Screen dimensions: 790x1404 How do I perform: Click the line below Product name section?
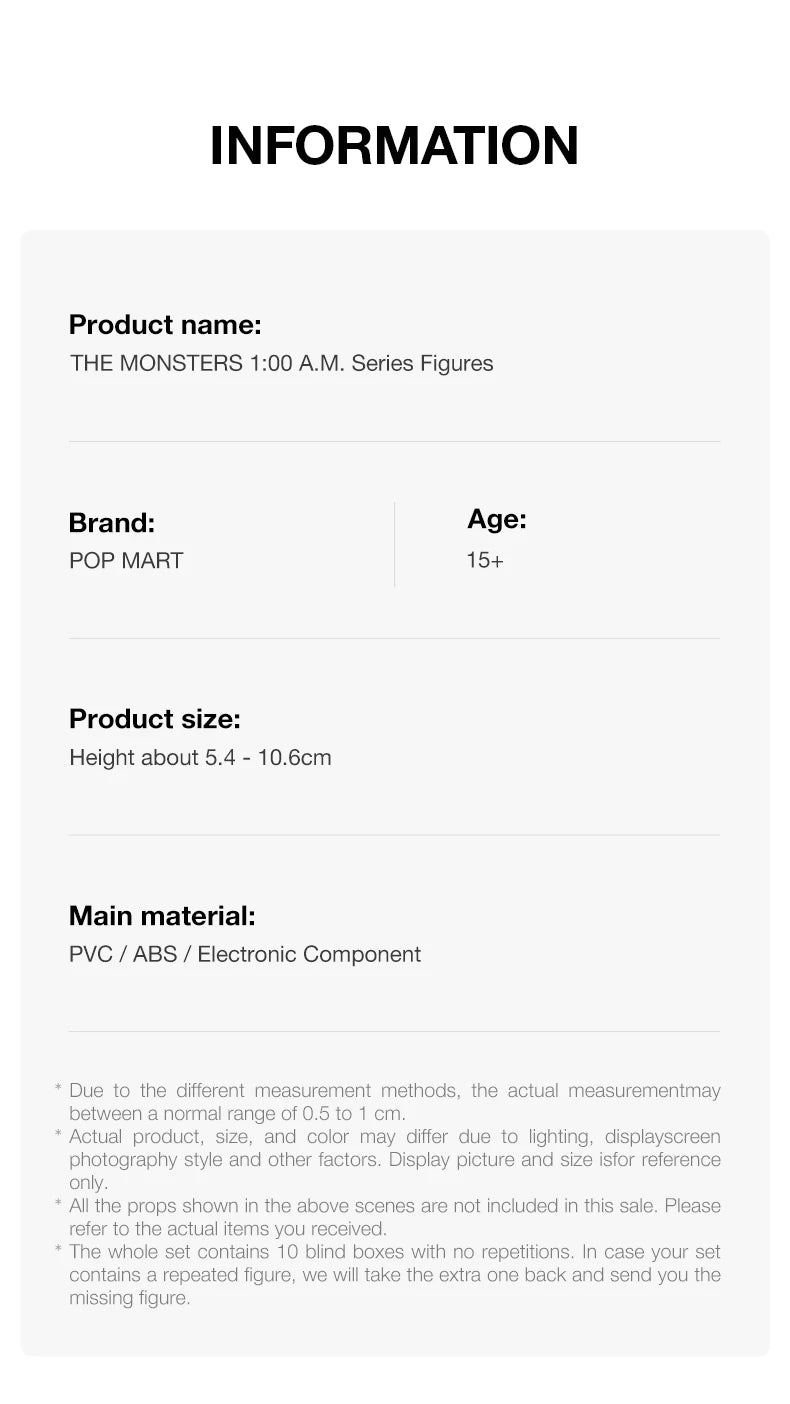click(394, 441)
